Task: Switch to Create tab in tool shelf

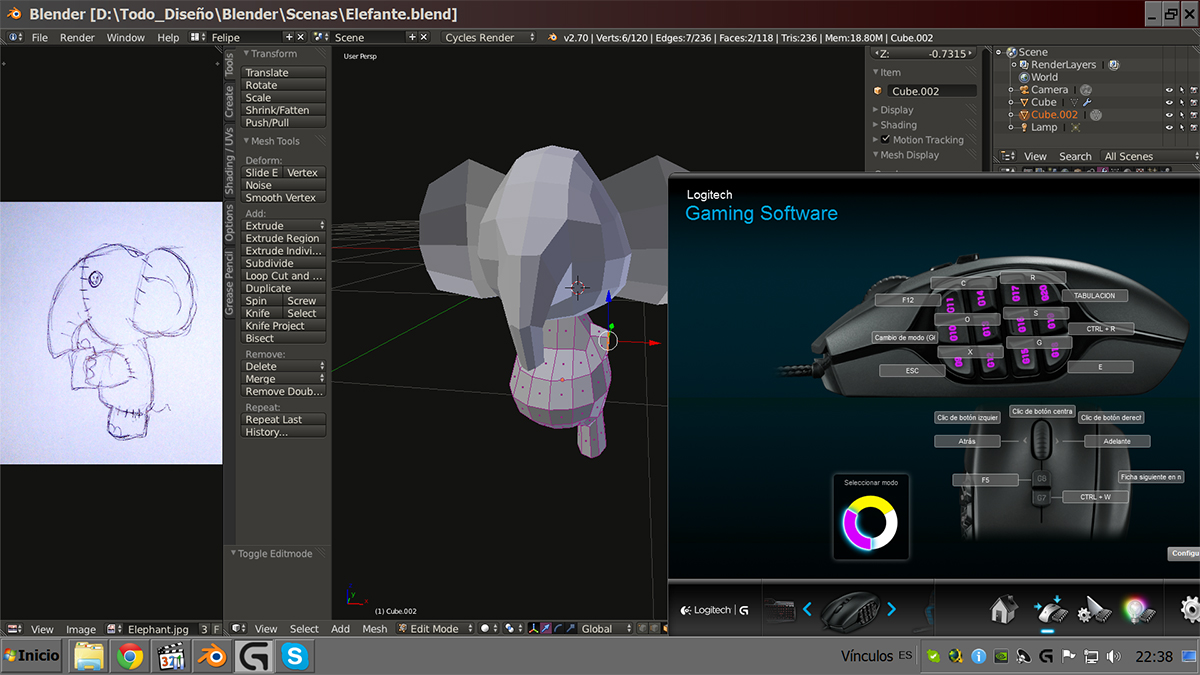Action: click(x=229, y=100)
